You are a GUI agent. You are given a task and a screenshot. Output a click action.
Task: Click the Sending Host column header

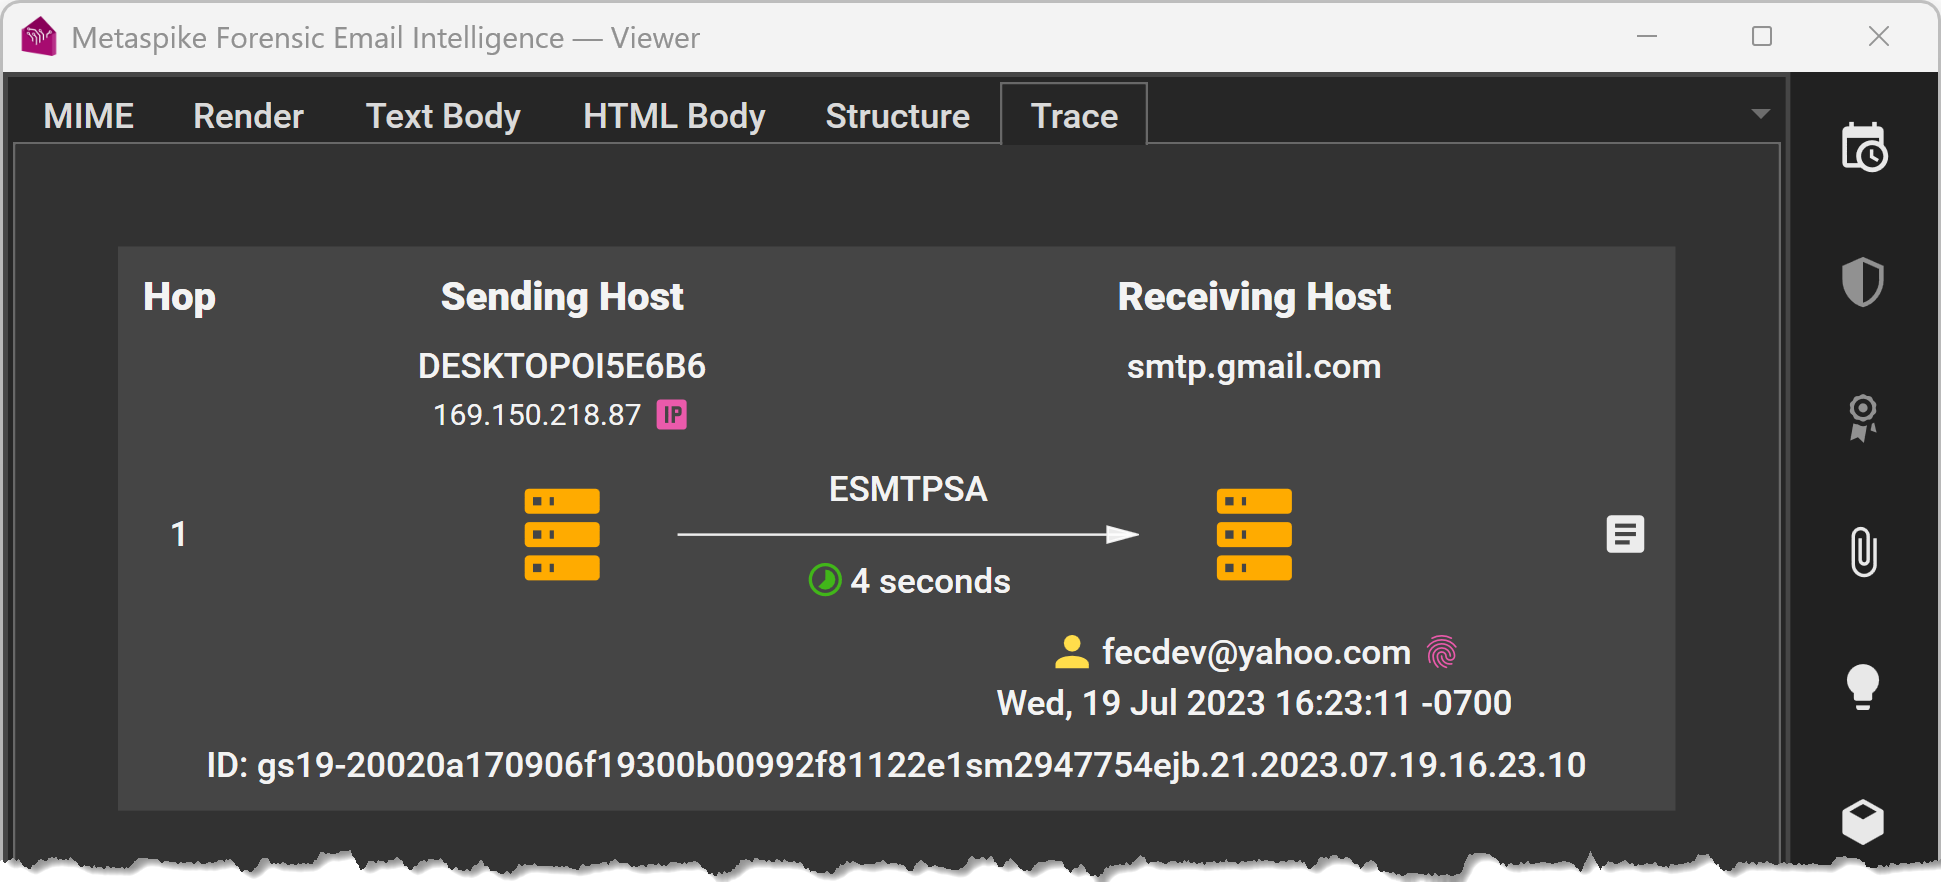562,297
